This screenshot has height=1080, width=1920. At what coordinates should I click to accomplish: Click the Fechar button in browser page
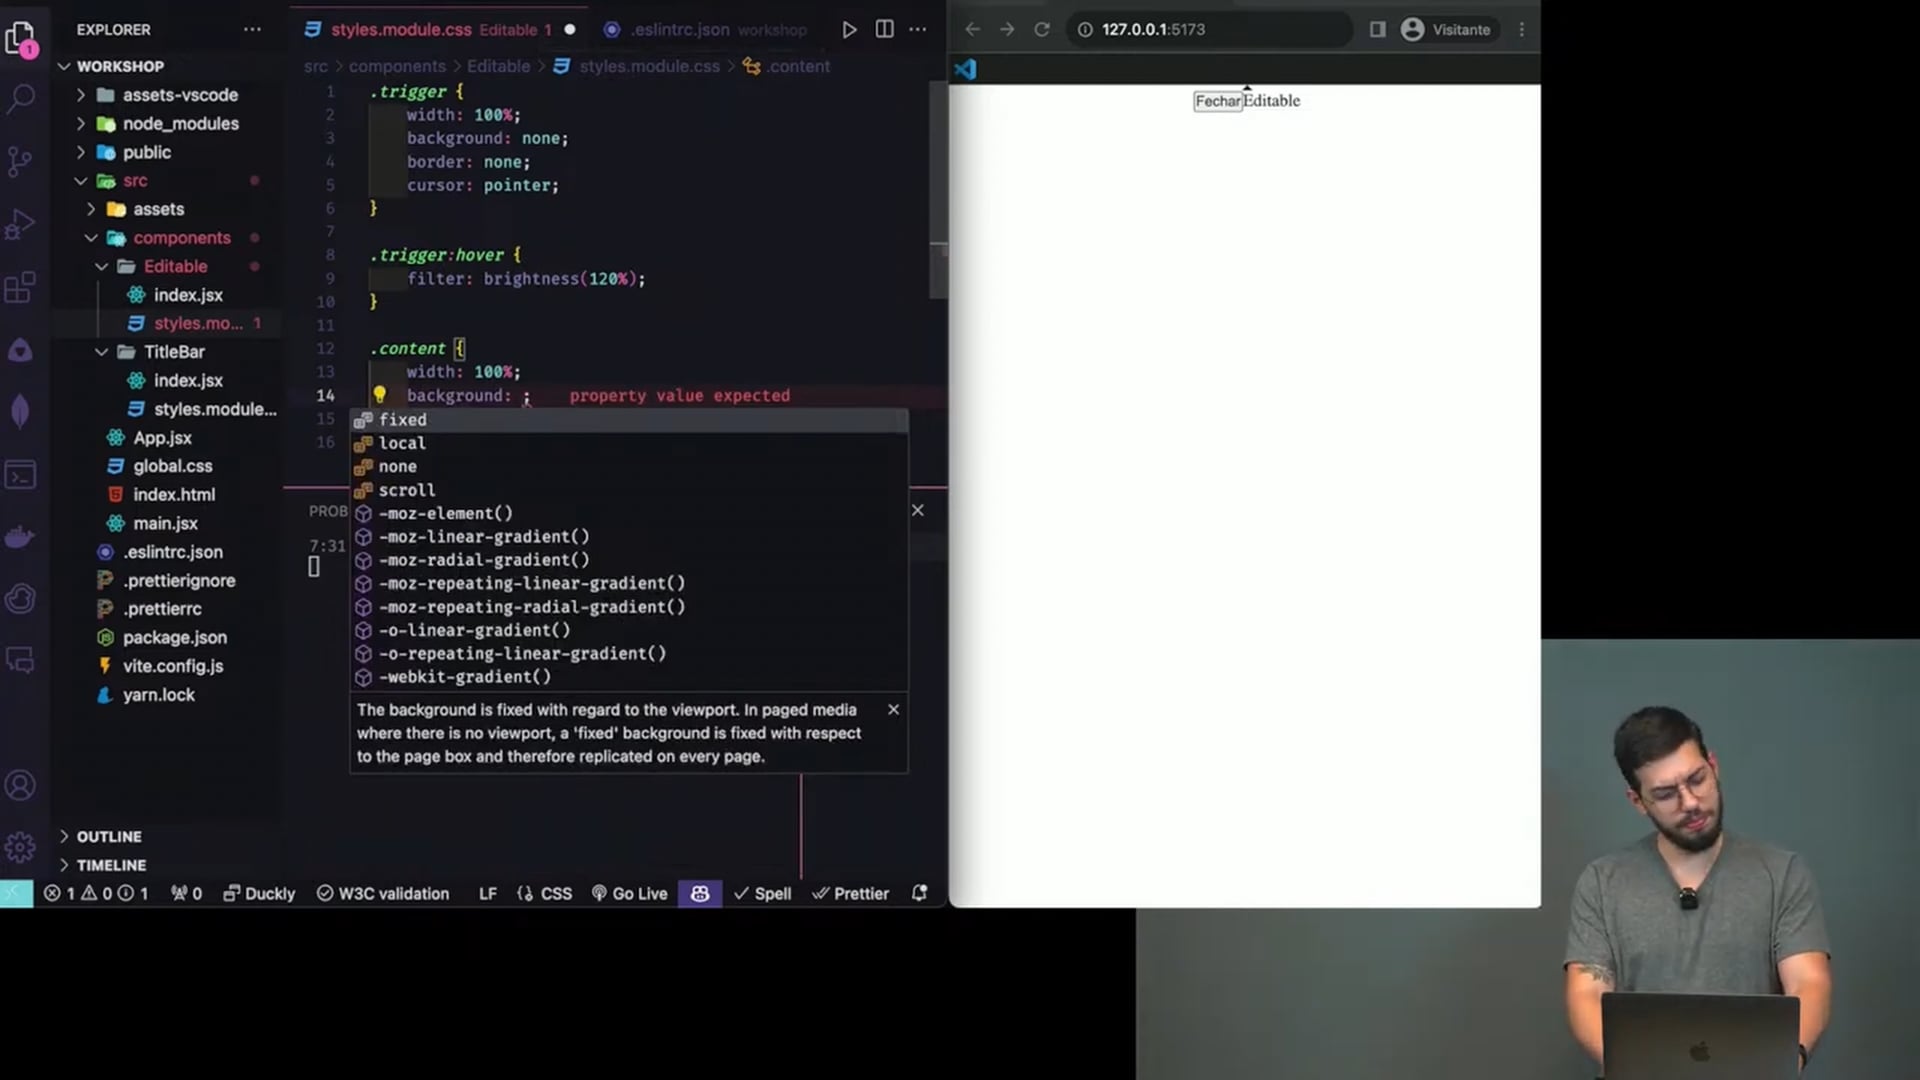pyautogui.click(x=1217, y=101)
